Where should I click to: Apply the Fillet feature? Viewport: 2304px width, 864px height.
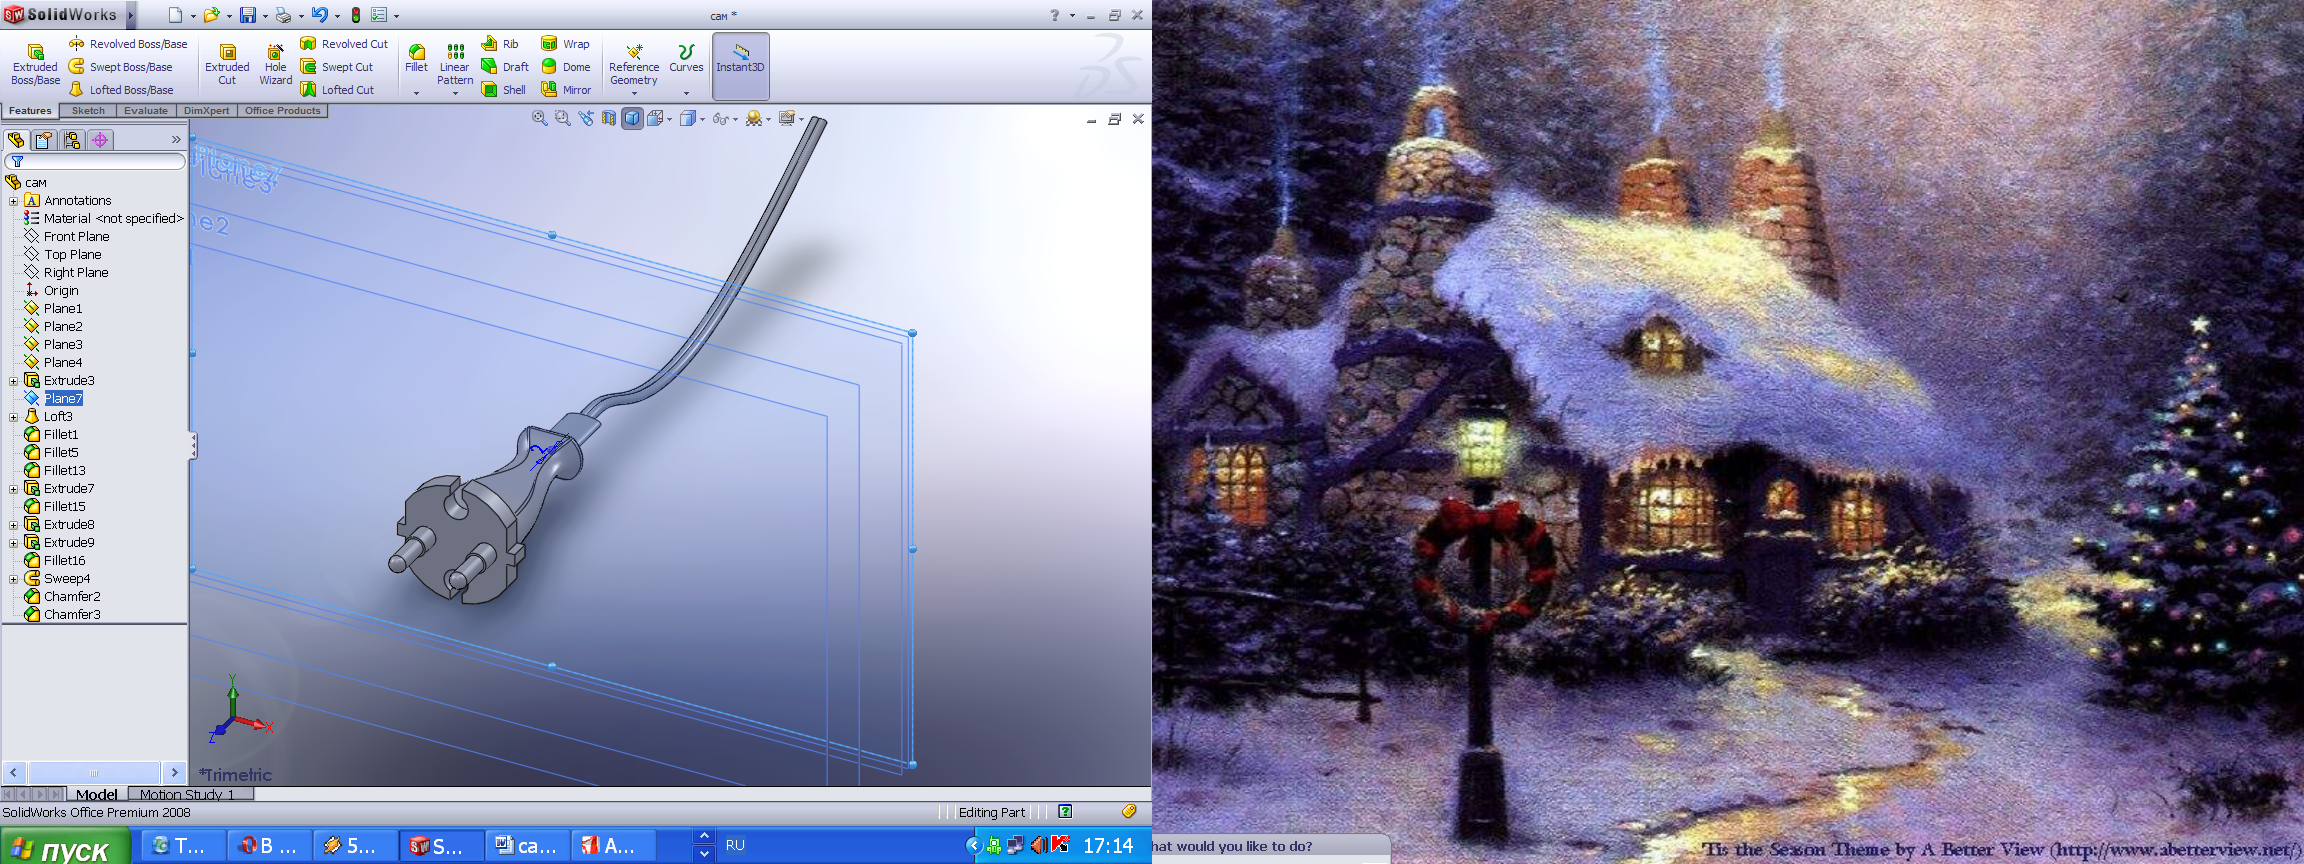(x=416, y=58)
